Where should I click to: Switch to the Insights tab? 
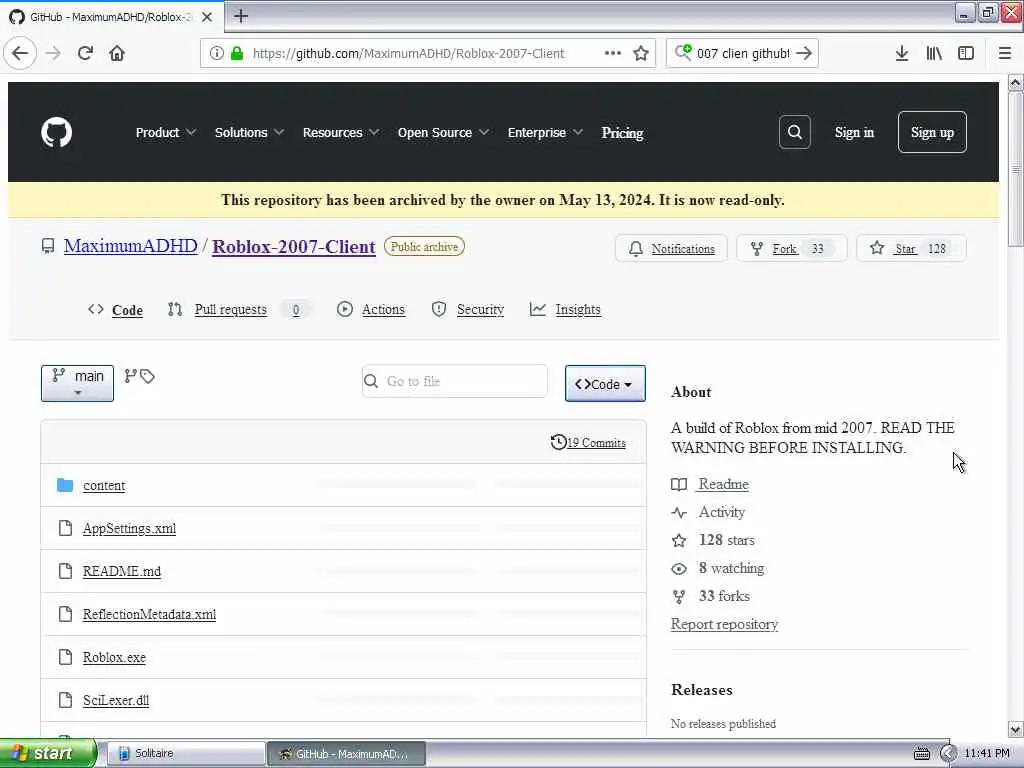click(x=566, y=310)
